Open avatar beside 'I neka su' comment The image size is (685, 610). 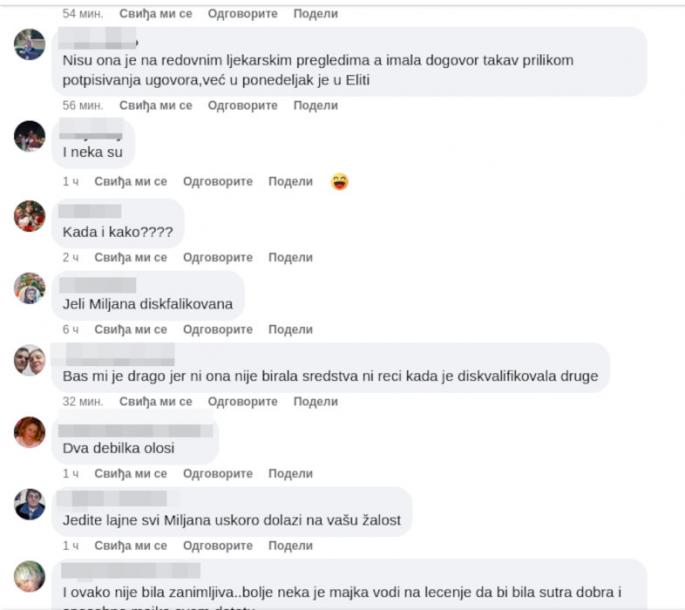pyautogui.click(x=30, y=136)
